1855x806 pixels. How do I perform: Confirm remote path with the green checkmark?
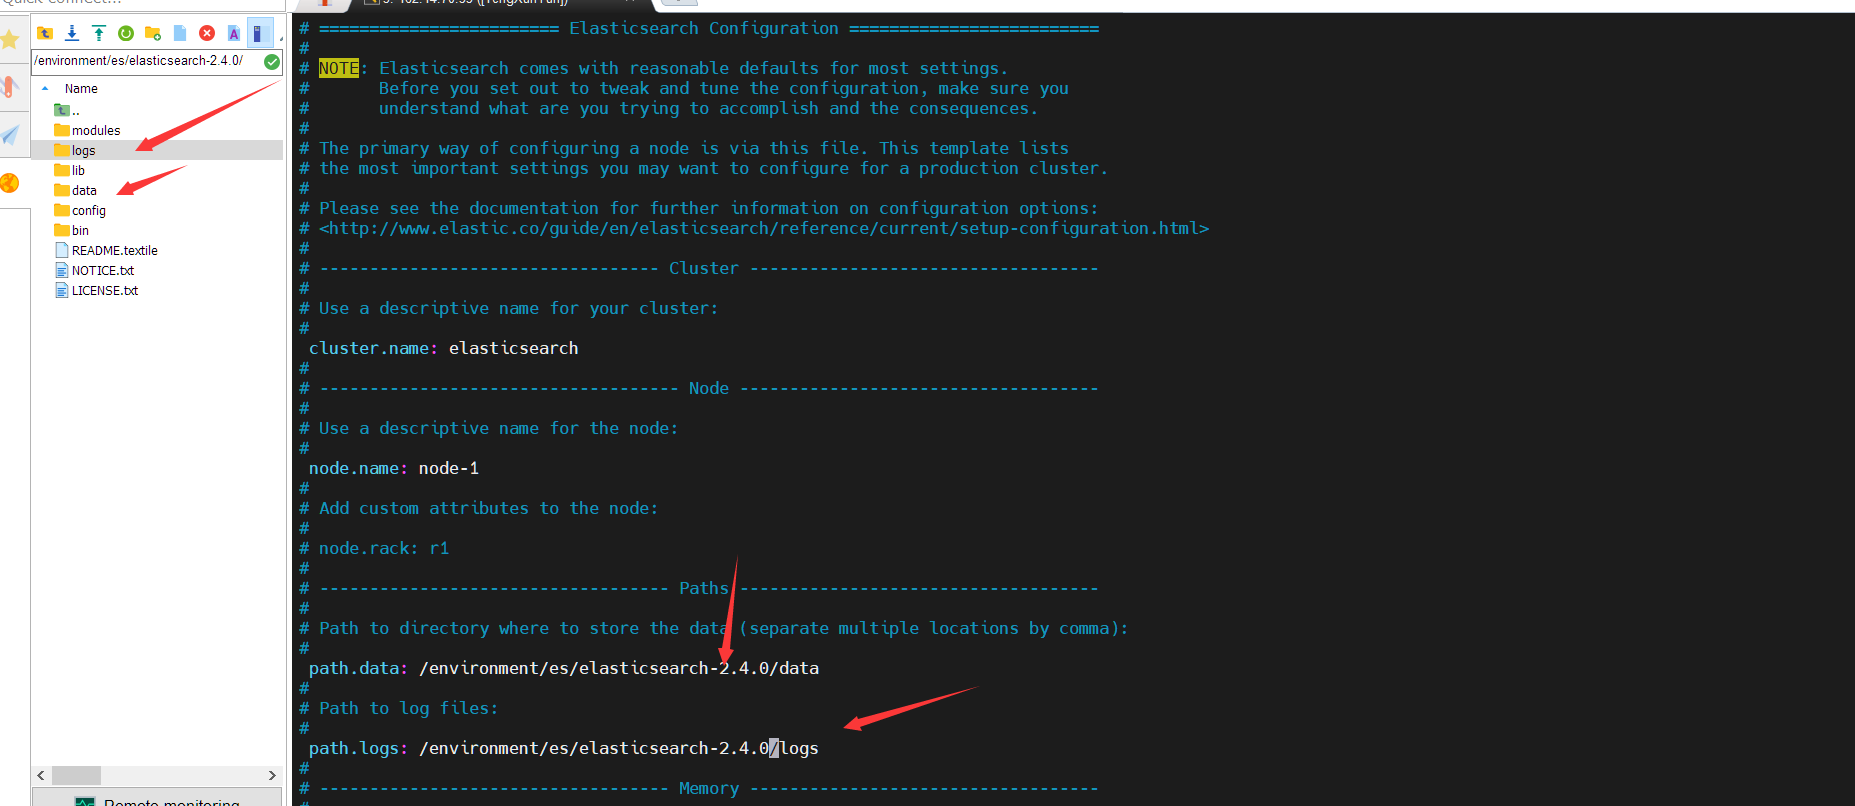(x=272, y=61)
